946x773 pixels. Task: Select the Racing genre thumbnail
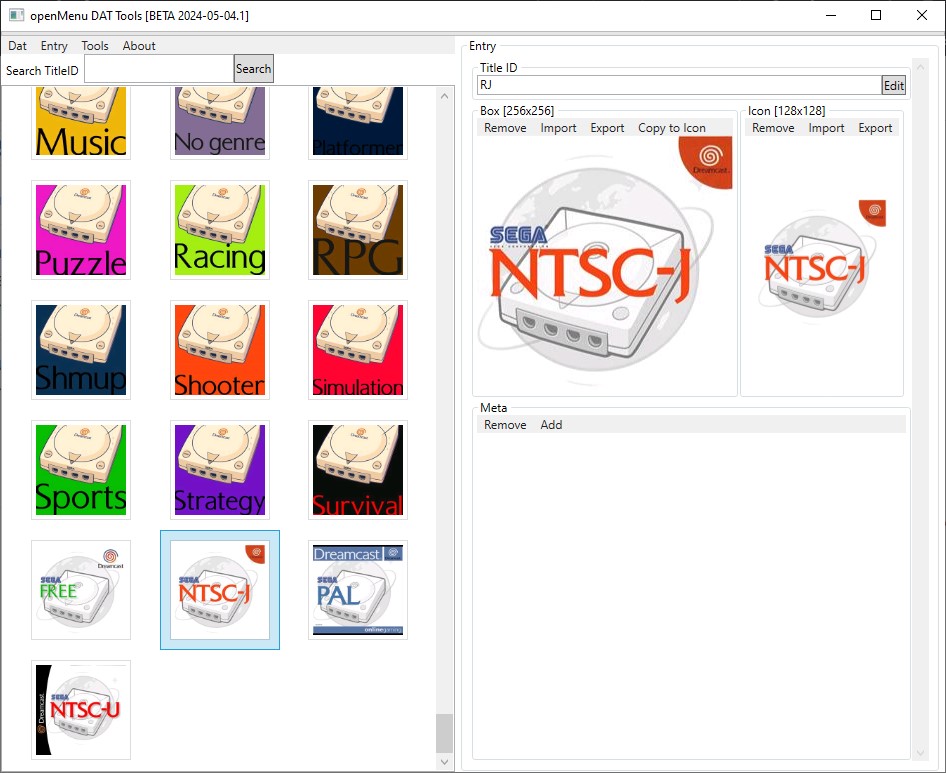(220, 230)
